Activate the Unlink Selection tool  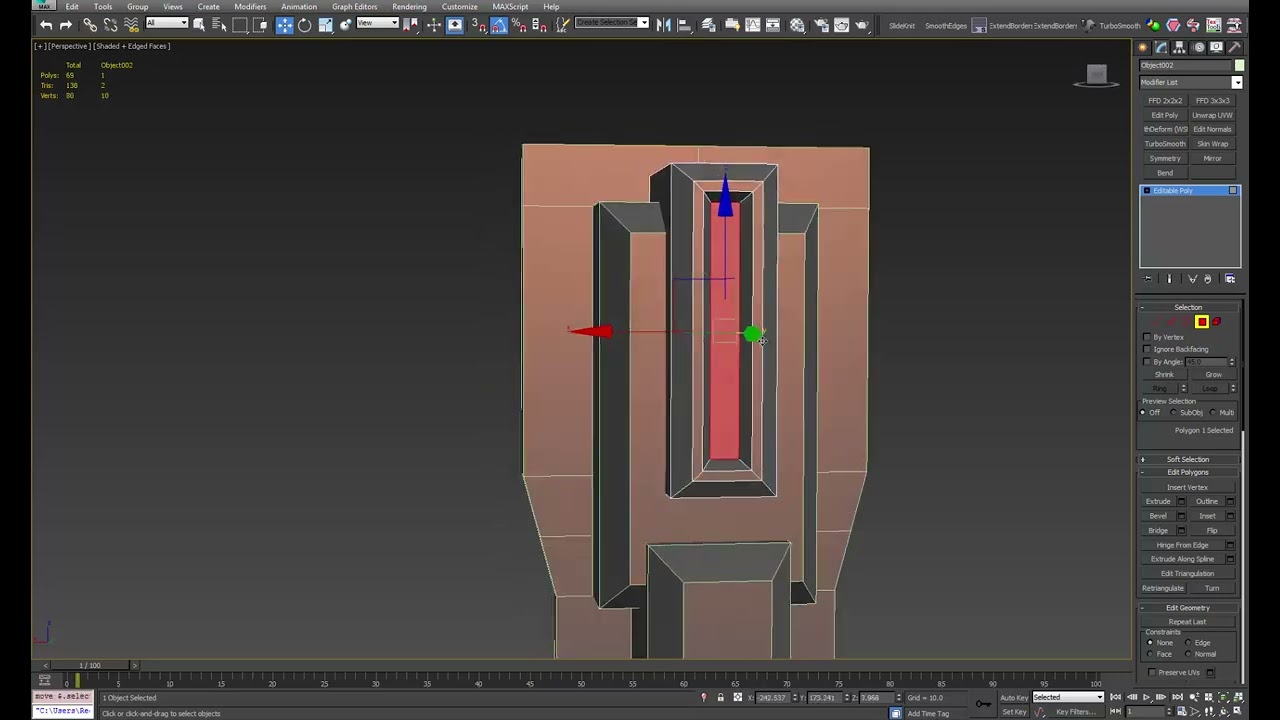point(111,25)
